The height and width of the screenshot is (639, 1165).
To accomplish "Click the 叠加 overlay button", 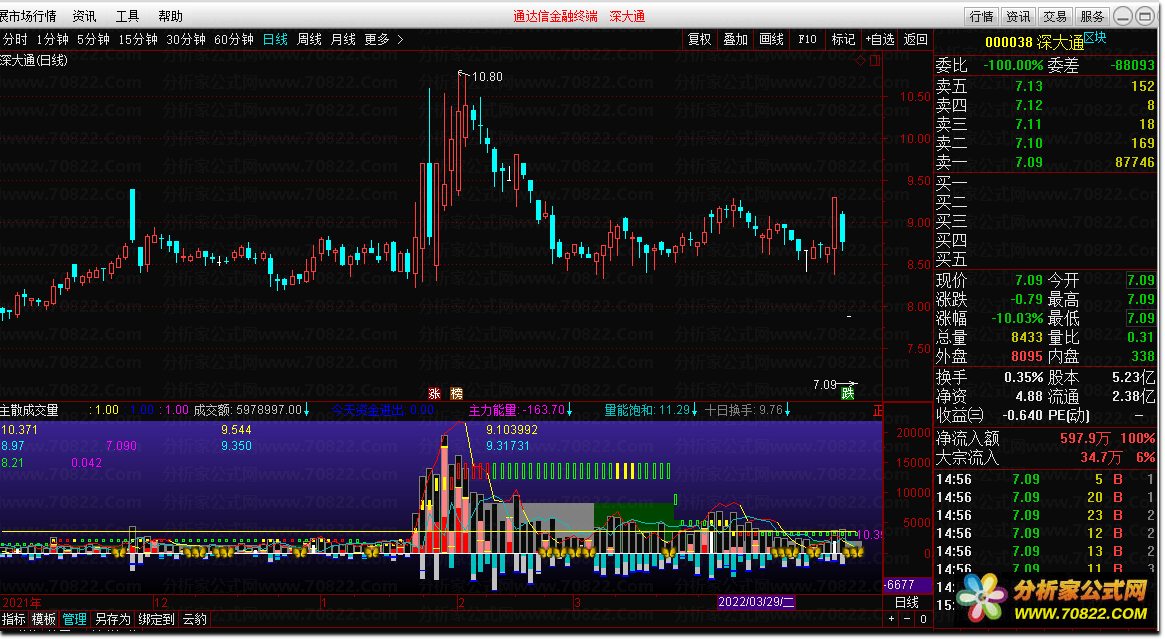I will tap(736, 39).
